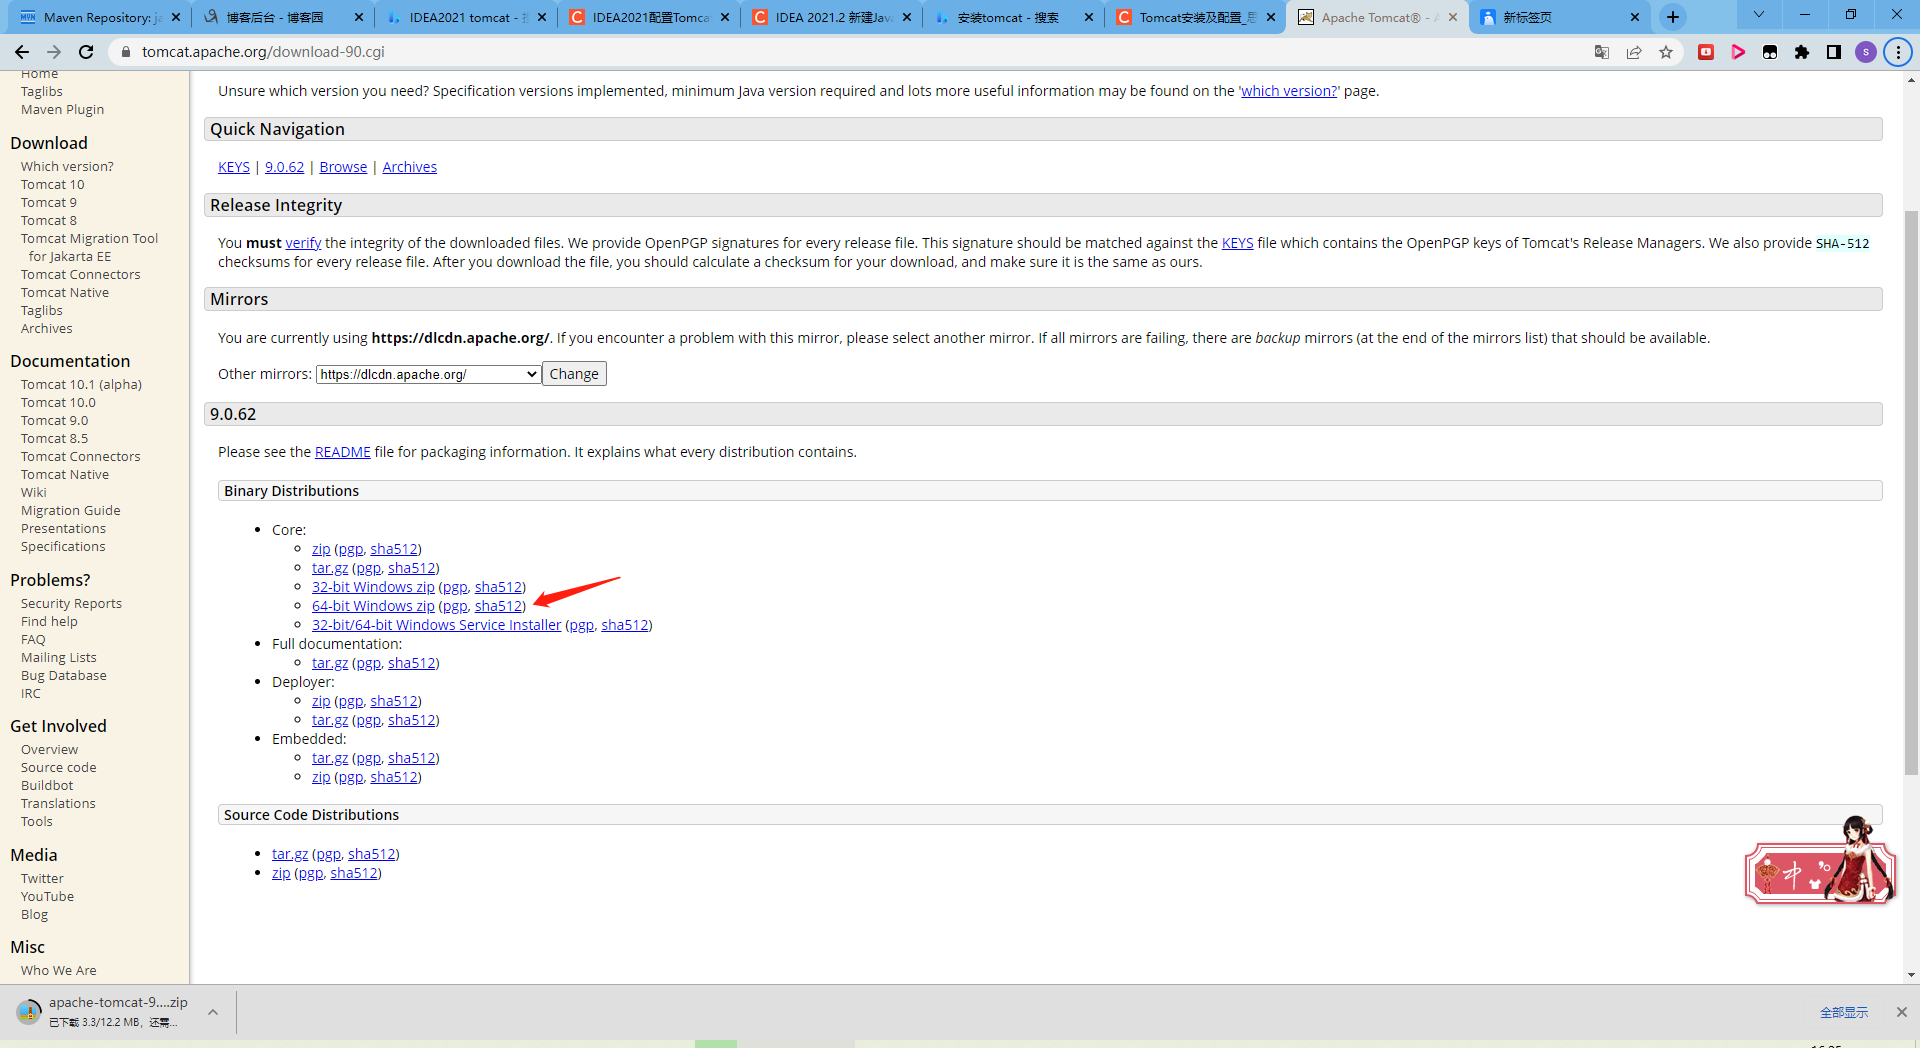
Task: Download the 32-bit Windows zip
Action: point(373,587)
